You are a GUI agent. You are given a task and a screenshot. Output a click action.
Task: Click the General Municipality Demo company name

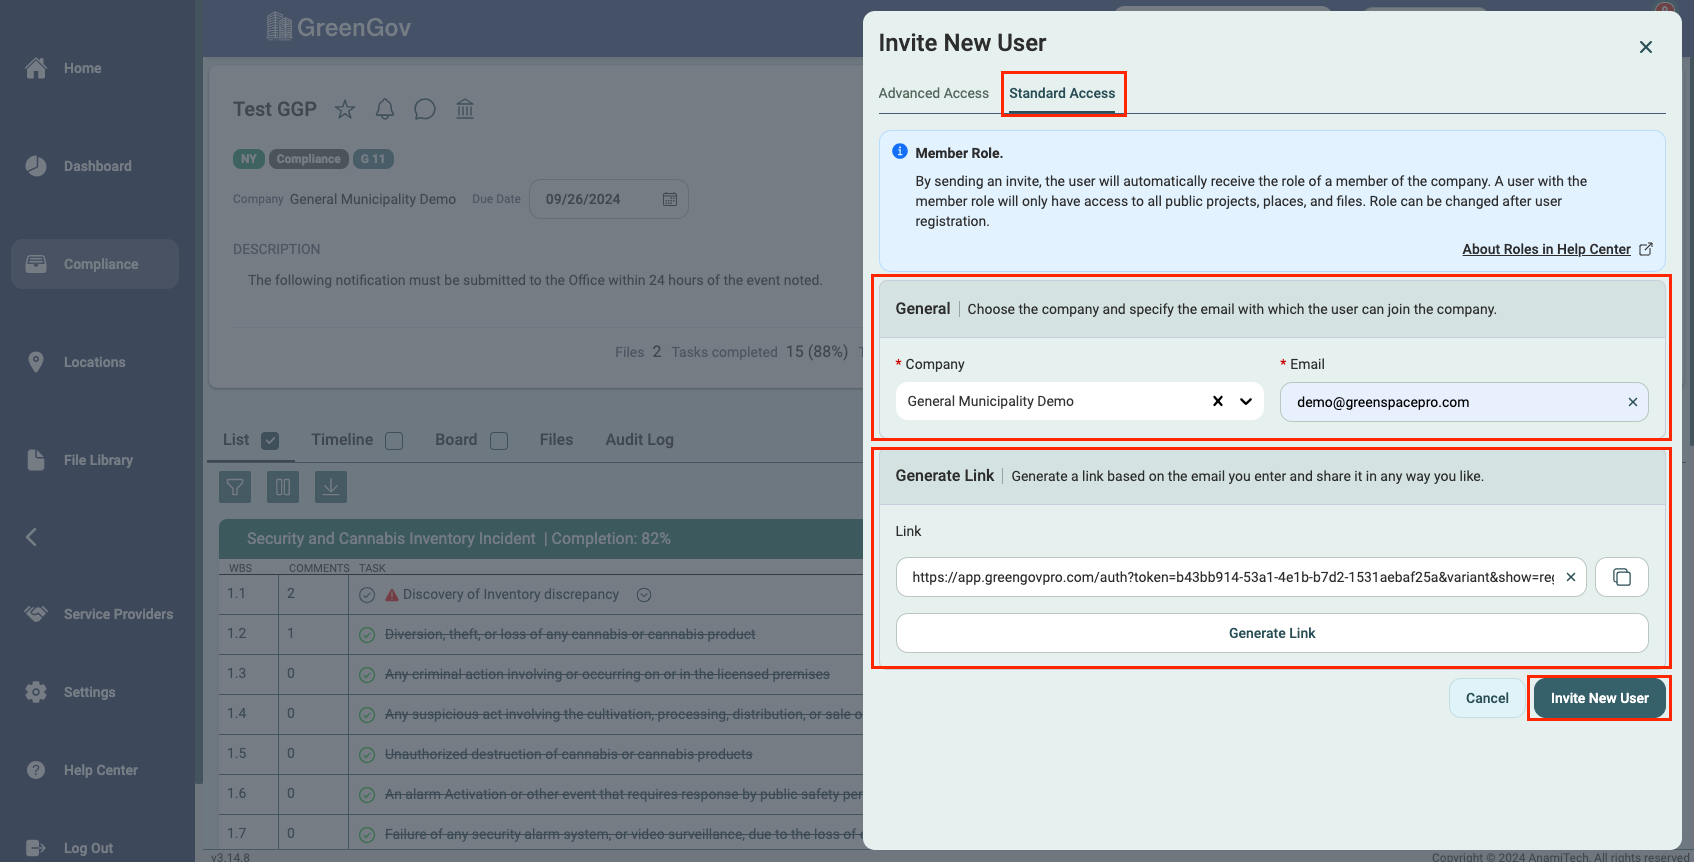(373, 199)
